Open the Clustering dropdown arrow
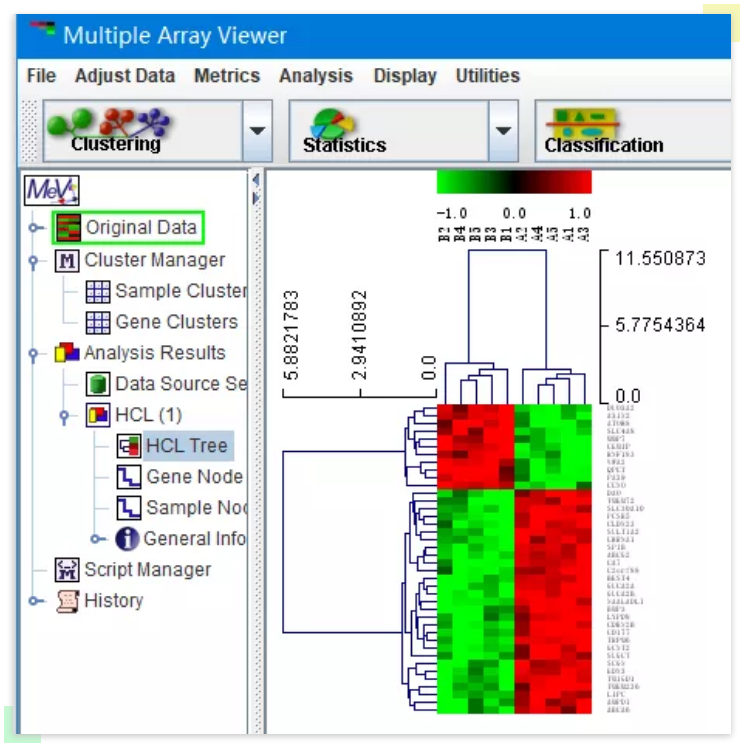This screenshot has height=747, width=744. (257, 131)
